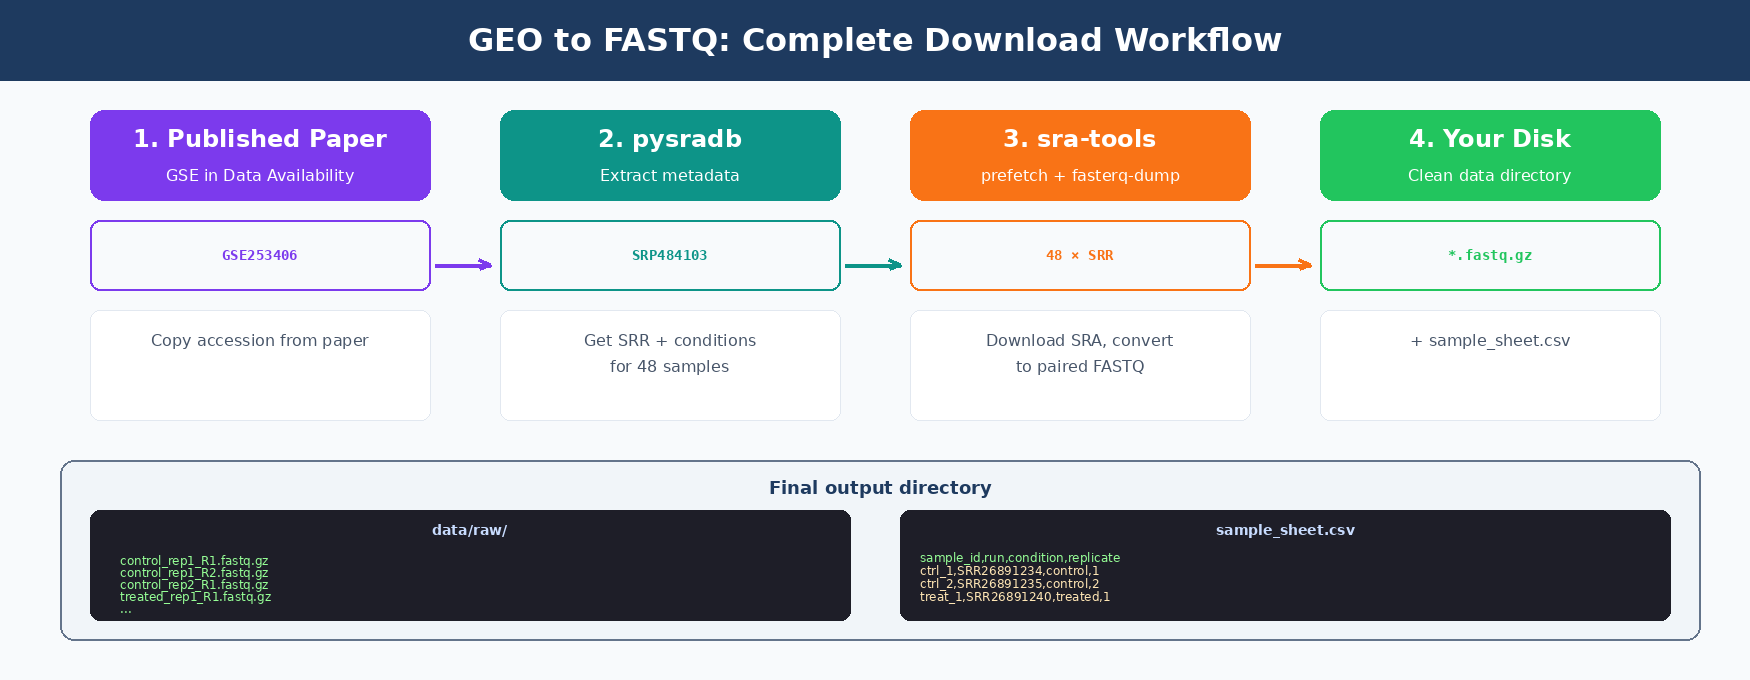Viewport: 1750px width, 680px height.
Task: Click 'prefetch + fasterq-dump' subtitle
Action: (1080, 175)
